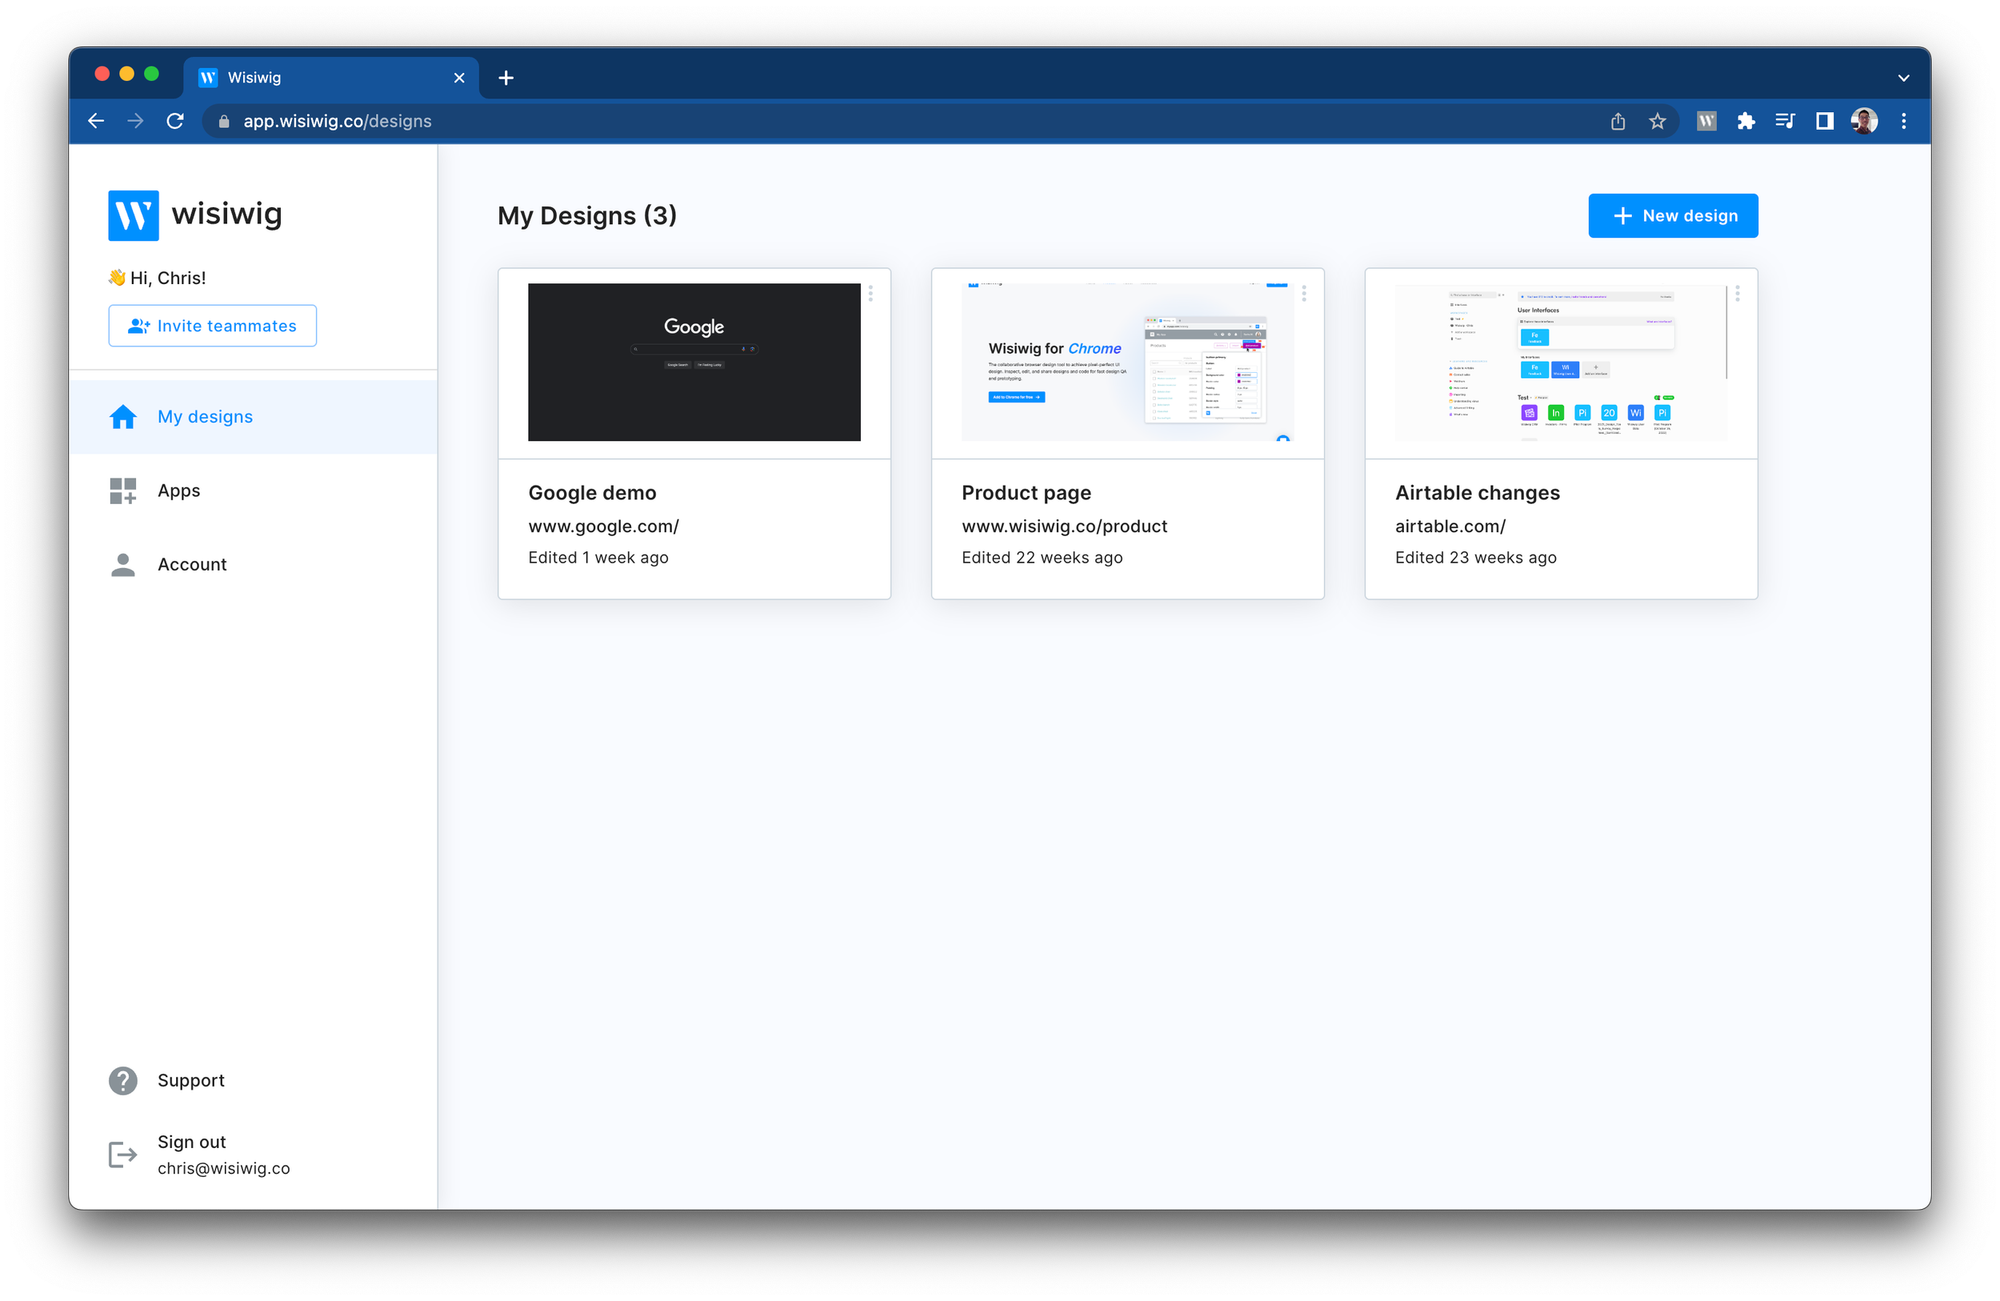Click the share page icon in address bar
Image resolution: width=2000 pixels, height=1301 pixels.
tap(1618, 121)
